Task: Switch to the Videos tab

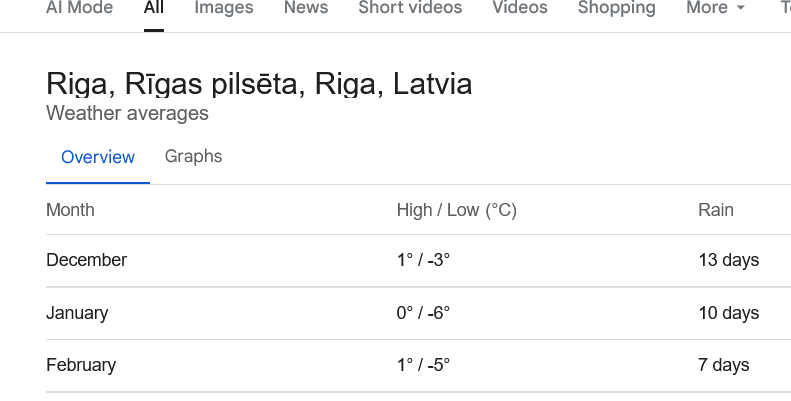Action: click(x=520, y=8)
